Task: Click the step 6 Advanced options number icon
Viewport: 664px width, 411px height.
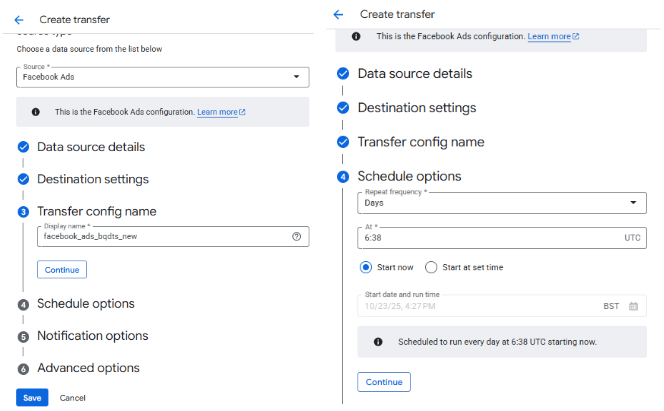Action: [x=23, y=369]
